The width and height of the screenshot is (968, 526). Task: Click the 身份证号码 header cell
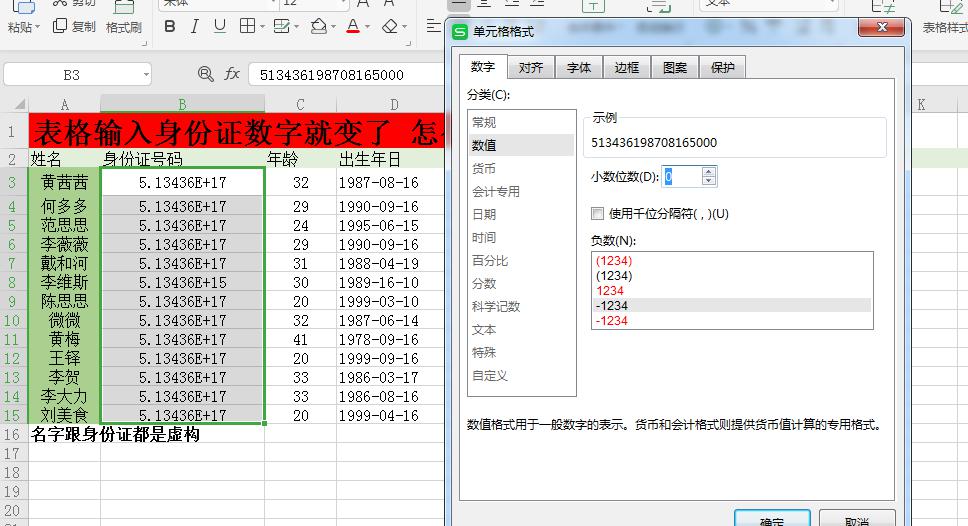click(x=182, y=159)
